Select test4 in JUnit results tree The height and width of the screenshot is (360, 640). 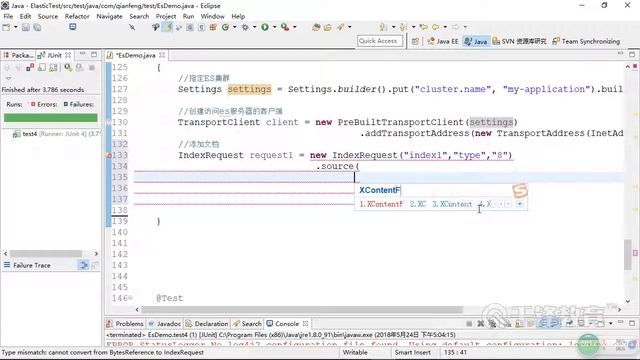56,134
